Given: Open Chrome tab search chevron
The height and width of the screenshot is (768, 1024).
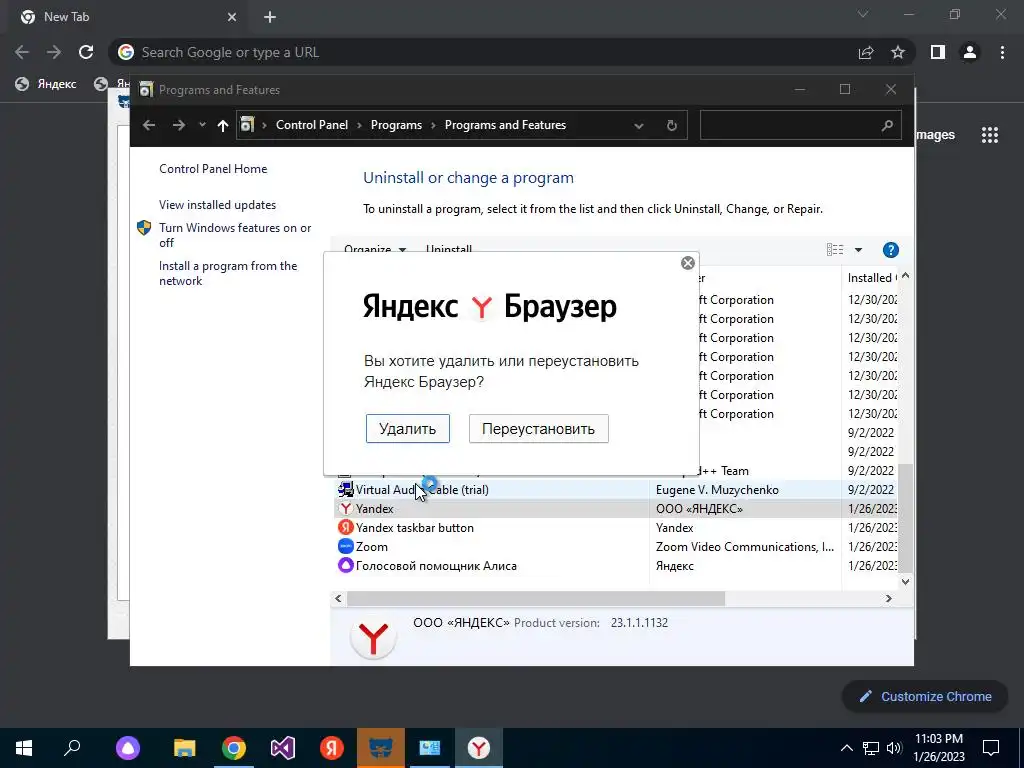Looking at the screenshot, I should 863,14.
